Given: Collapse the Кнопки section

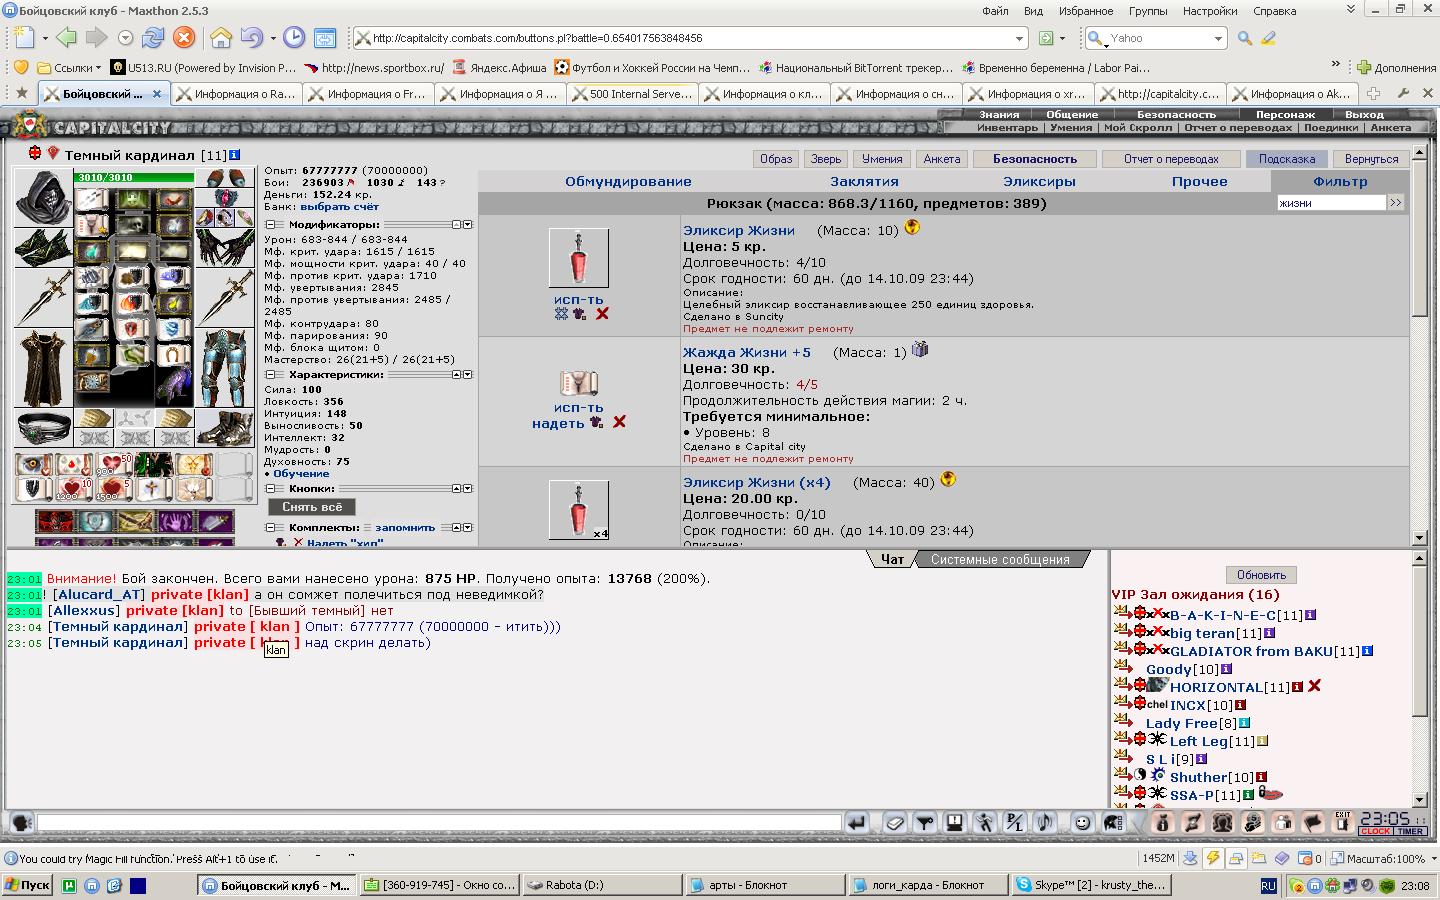Looking at the screenshot, I should [x=270, y=489].
